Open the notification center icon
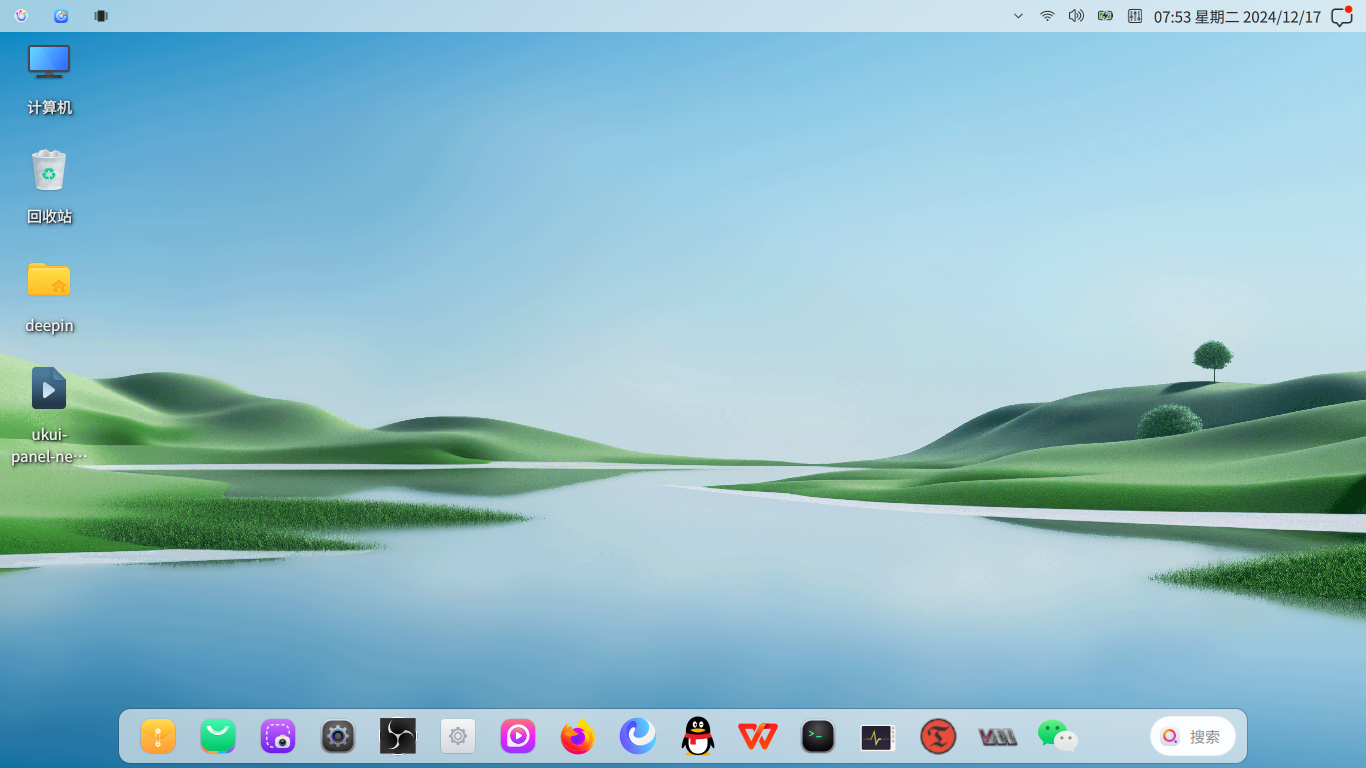The image size is (1366, 768). tap(1342, 16)
